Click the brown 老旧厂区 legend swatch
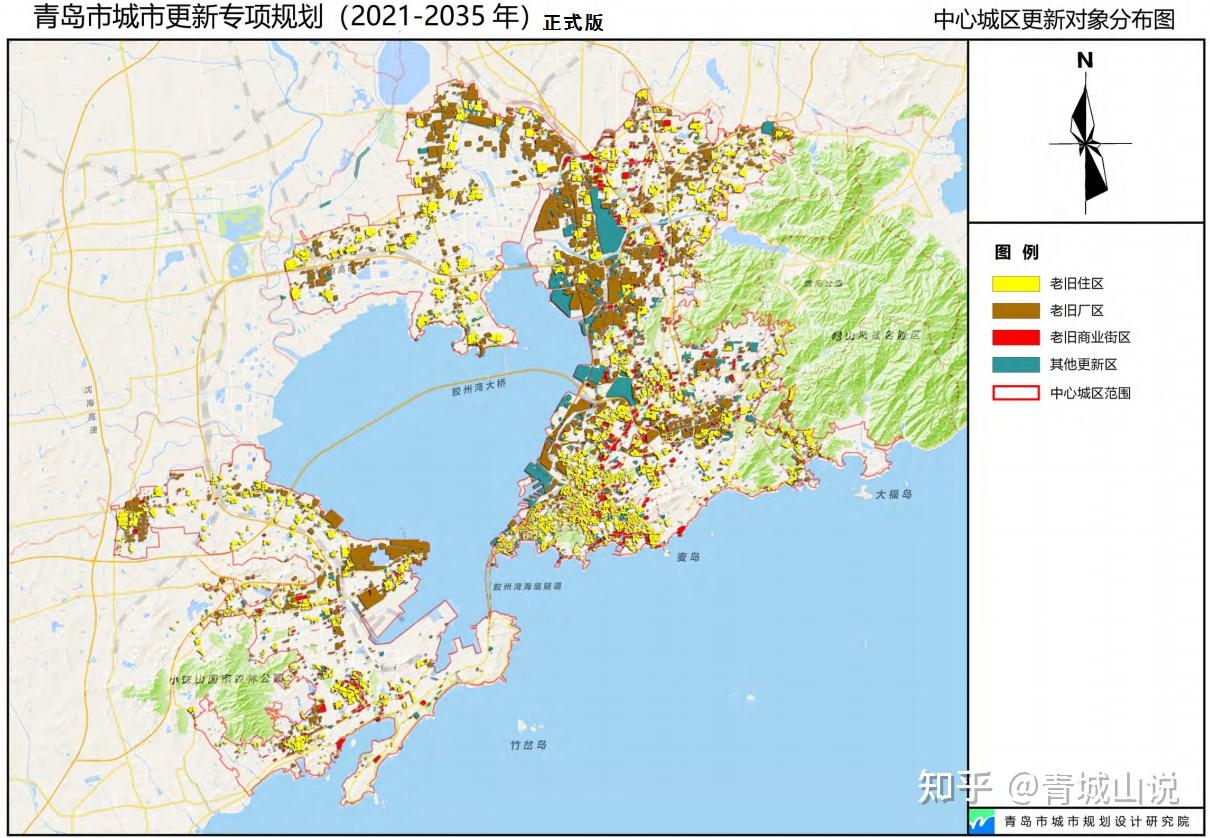Screen dimensions: 1210x838 coord(1017,311)
